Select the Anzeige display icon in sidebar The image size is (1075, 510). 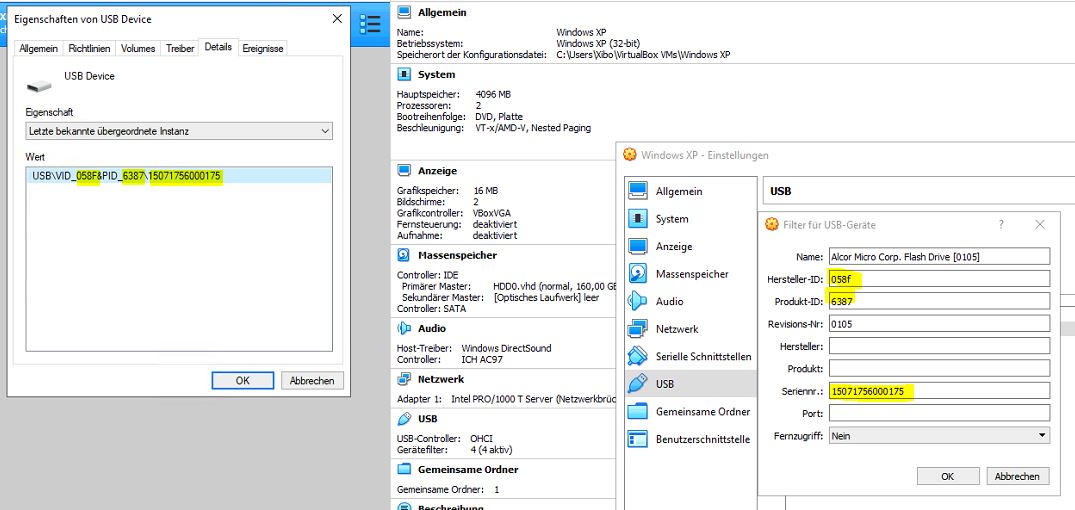tap(637, 246)
